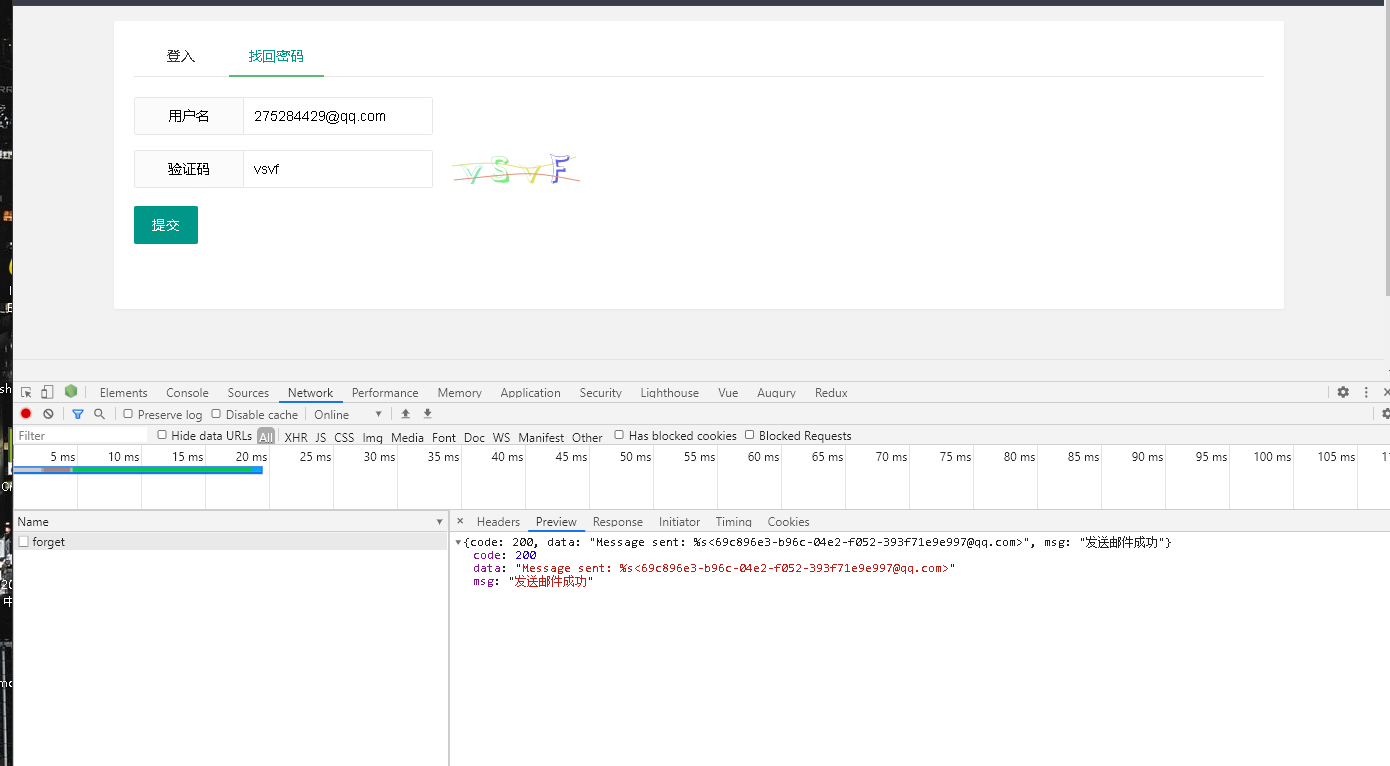
Task: Filter requests by Img
Action: [372, 437]
